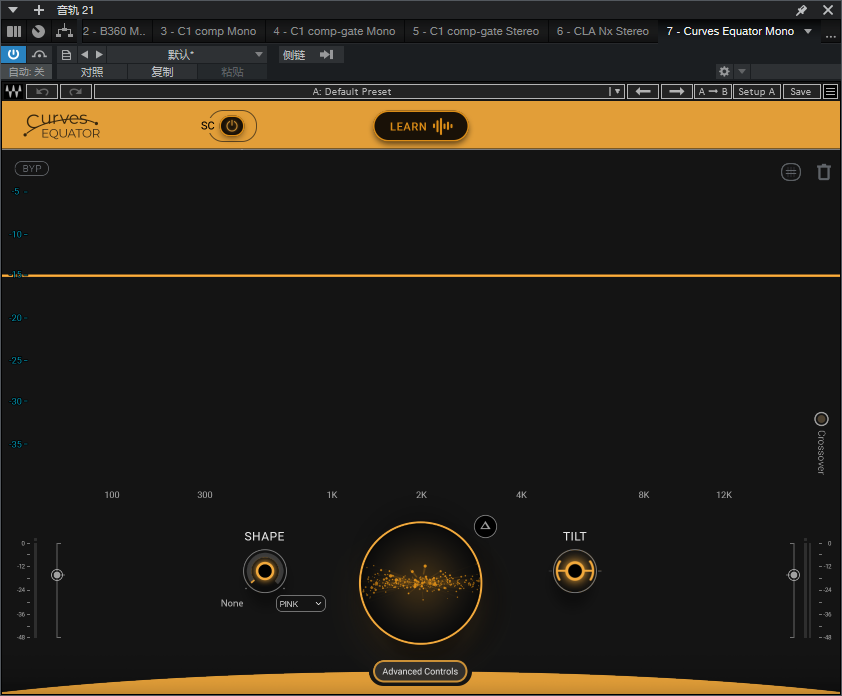
Task: Open the routing diagram icon
Action: pyautogui.click(x=64, y=31)
